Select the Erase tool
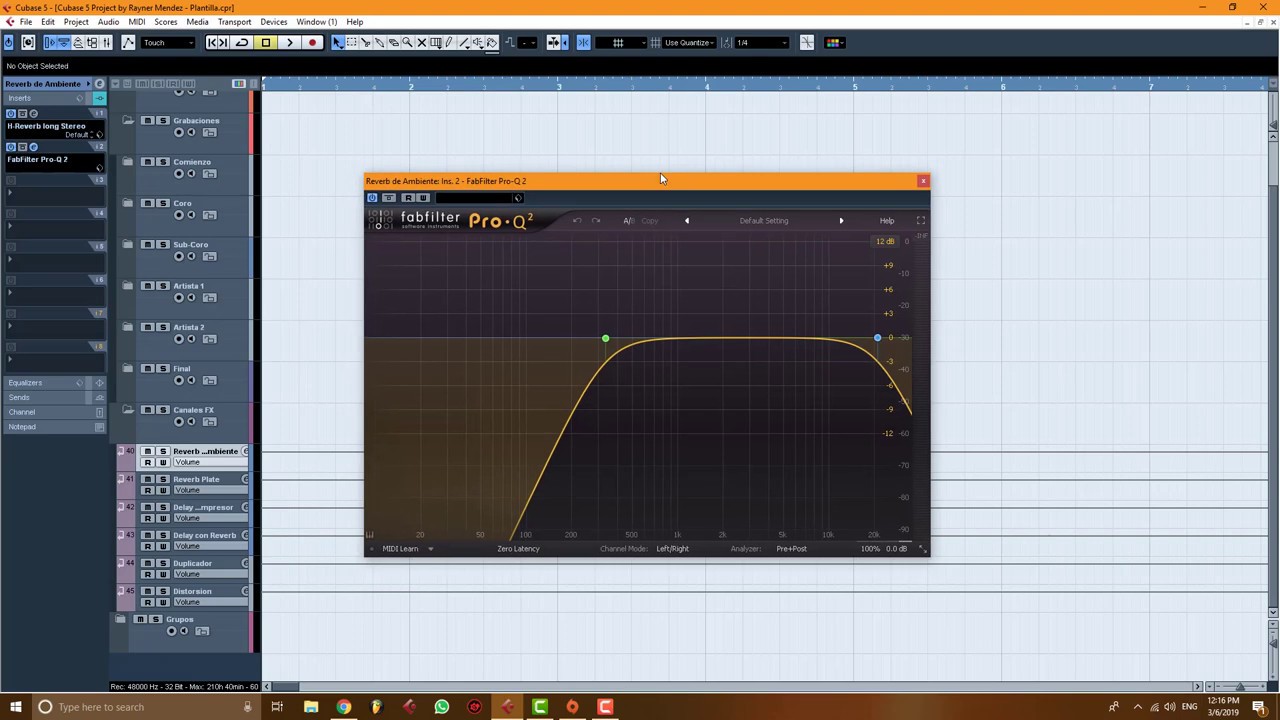1280x720 pixels. click(x=393, y=42)
